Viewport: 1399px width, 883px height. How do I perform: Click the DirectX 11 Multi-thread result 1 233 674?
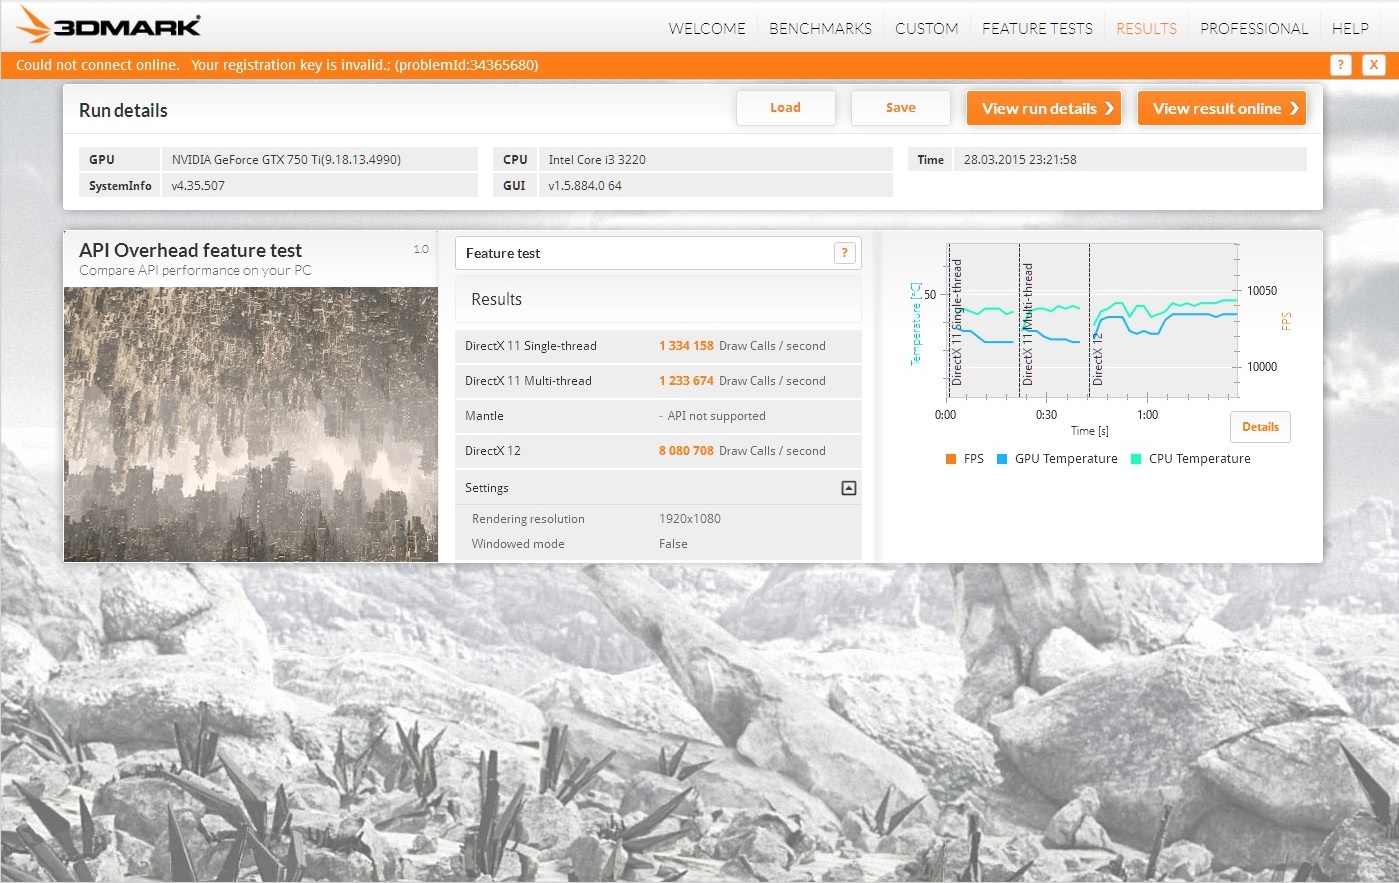tap(686, 381)
